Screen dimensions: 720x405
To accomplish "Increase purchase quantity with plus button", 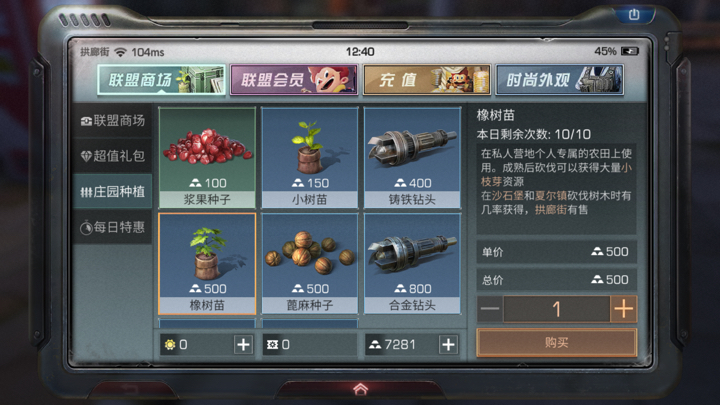I will click(624, 309).
